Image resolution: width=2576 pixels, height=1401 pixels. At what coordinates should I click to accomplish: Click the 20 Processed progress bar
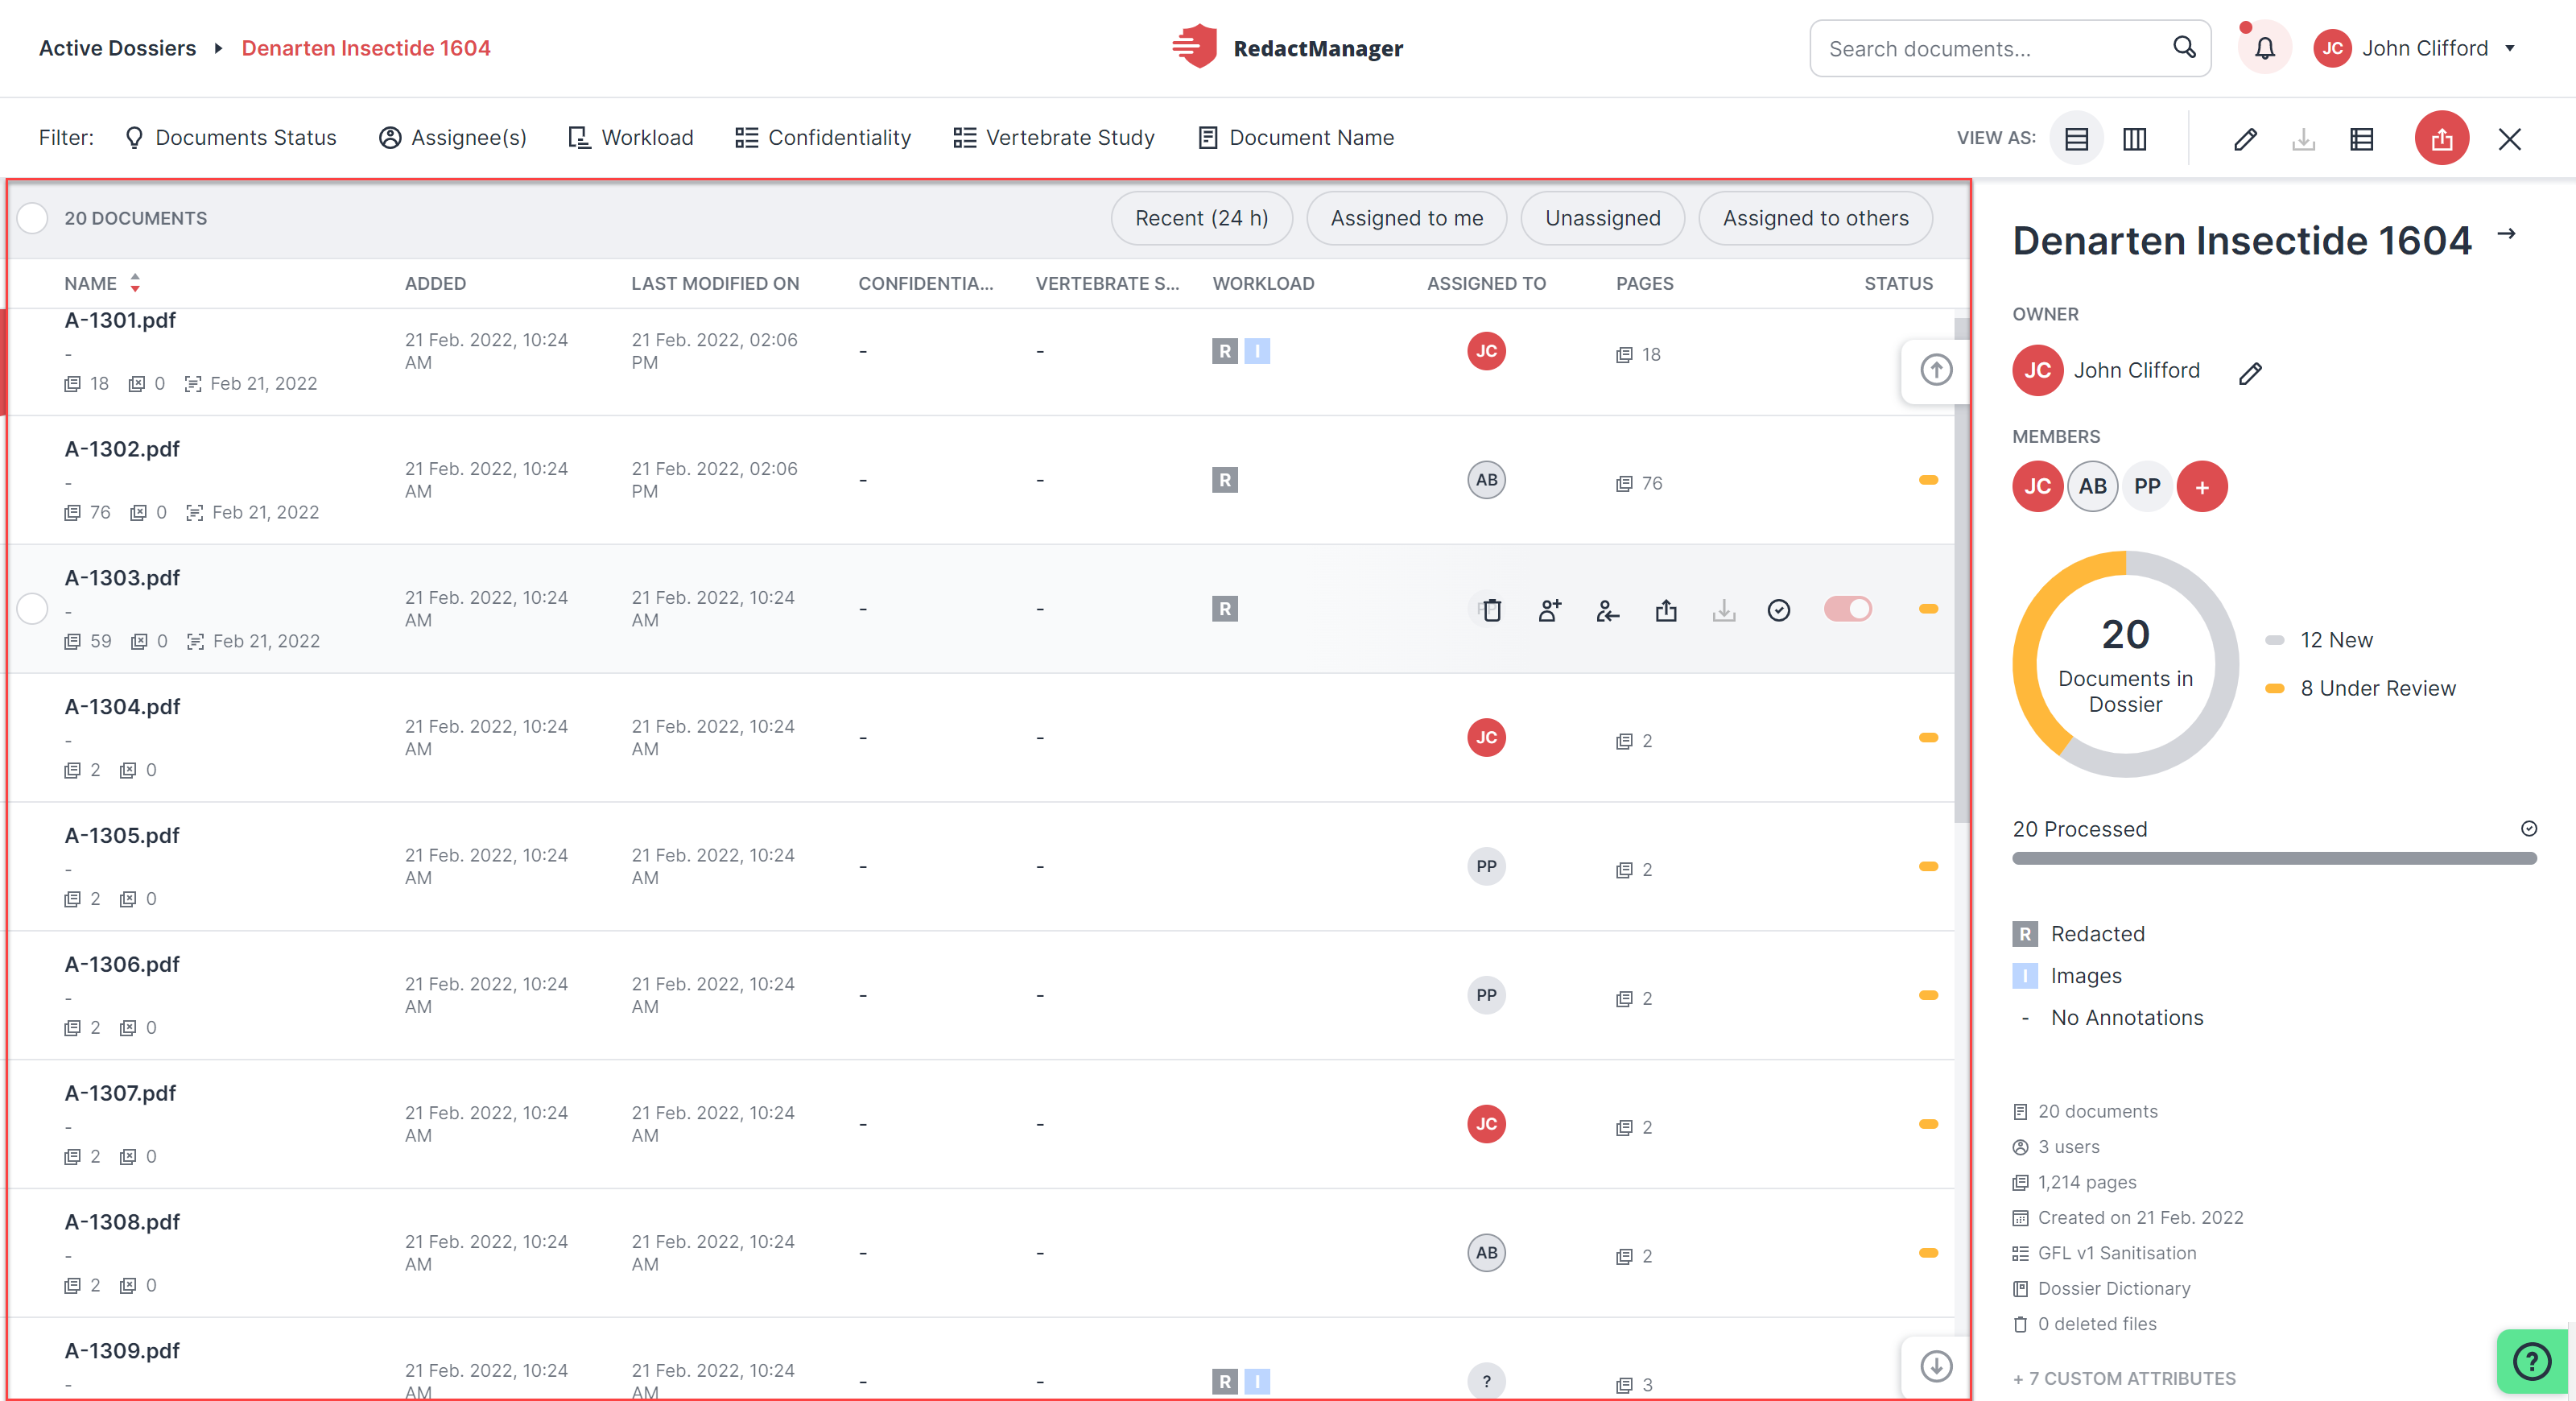click(x=2273, y=858)
